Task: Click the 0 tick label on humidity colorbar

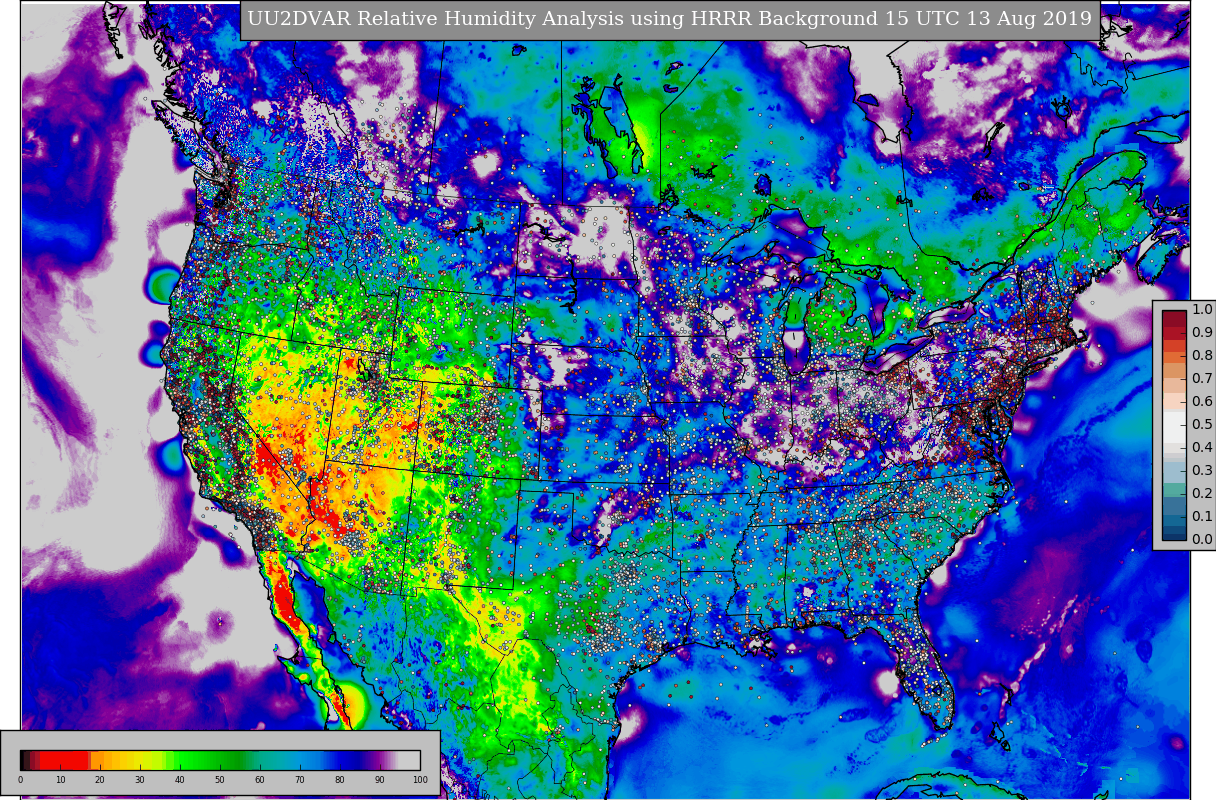Action: pyautogui.click(x=20, y=780)
